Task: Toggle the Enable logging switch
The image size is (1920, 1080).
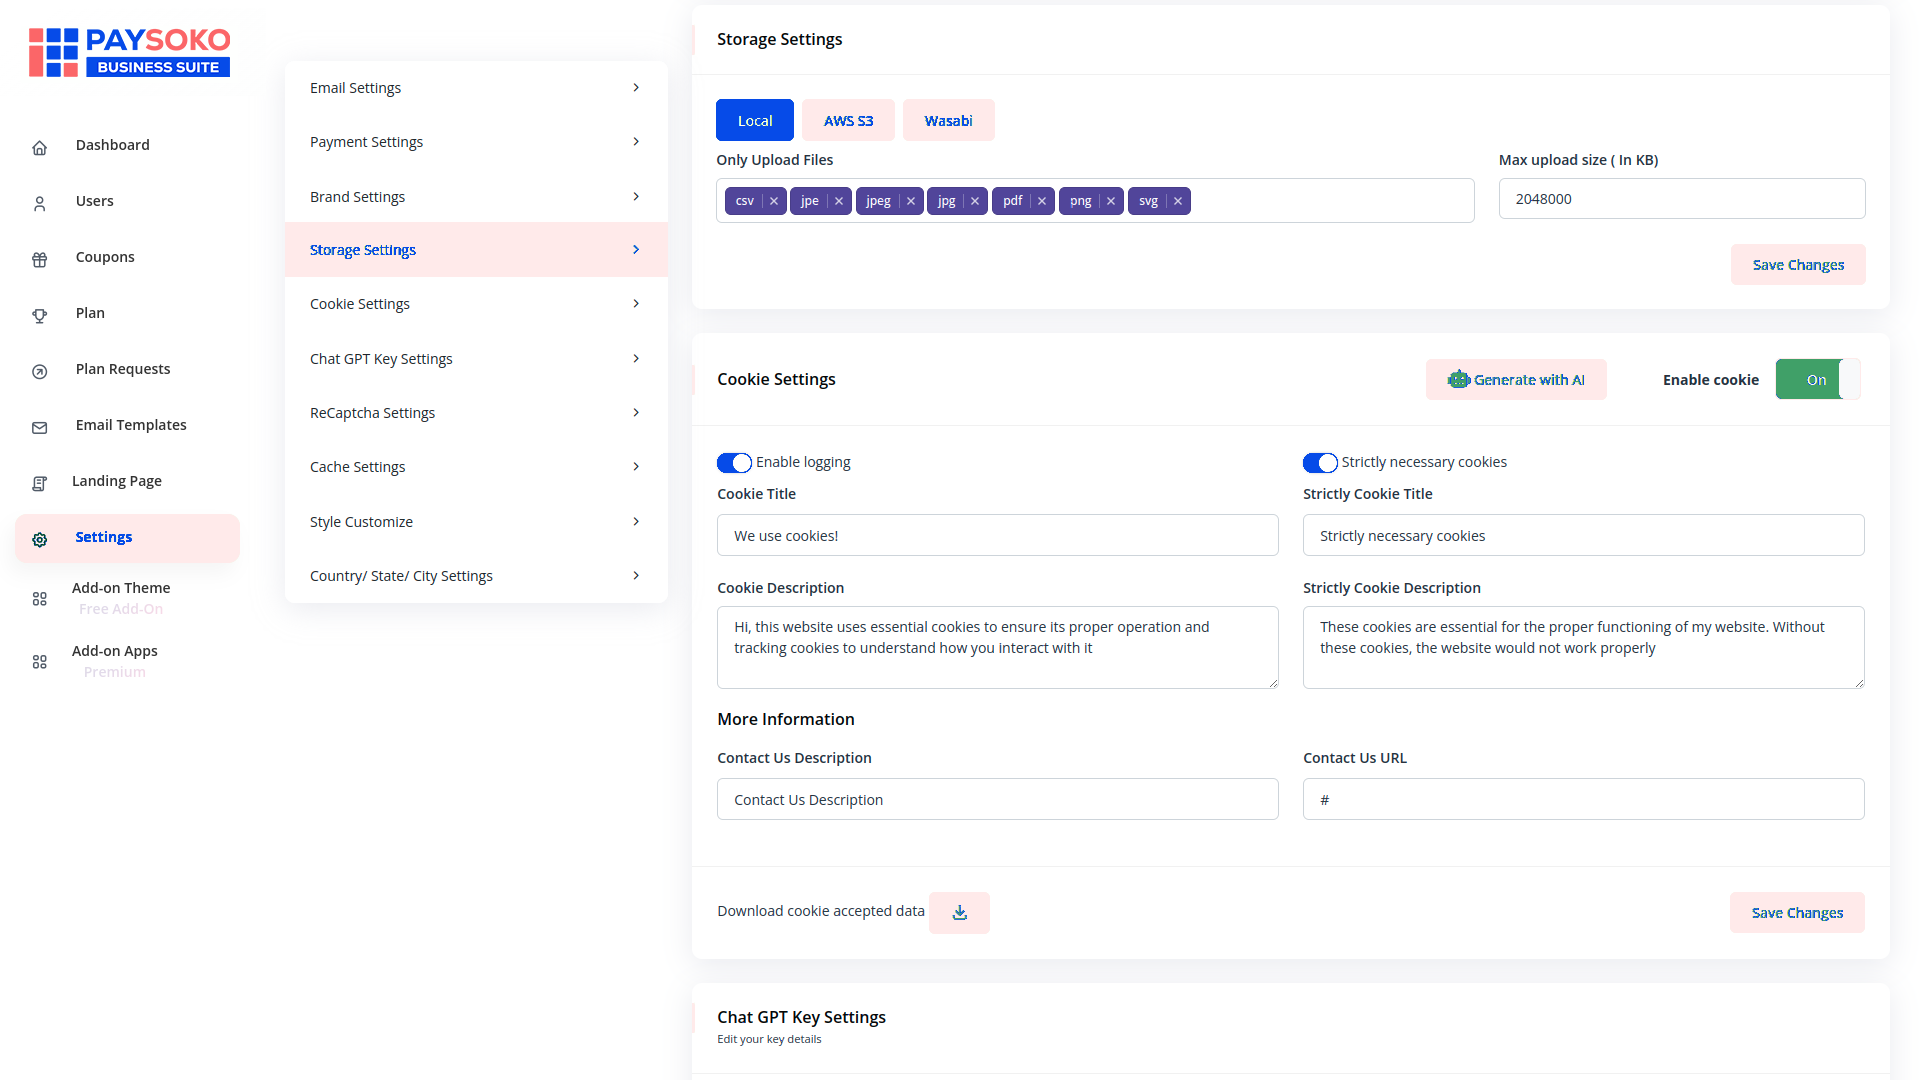Action: (x=734, y=463)
